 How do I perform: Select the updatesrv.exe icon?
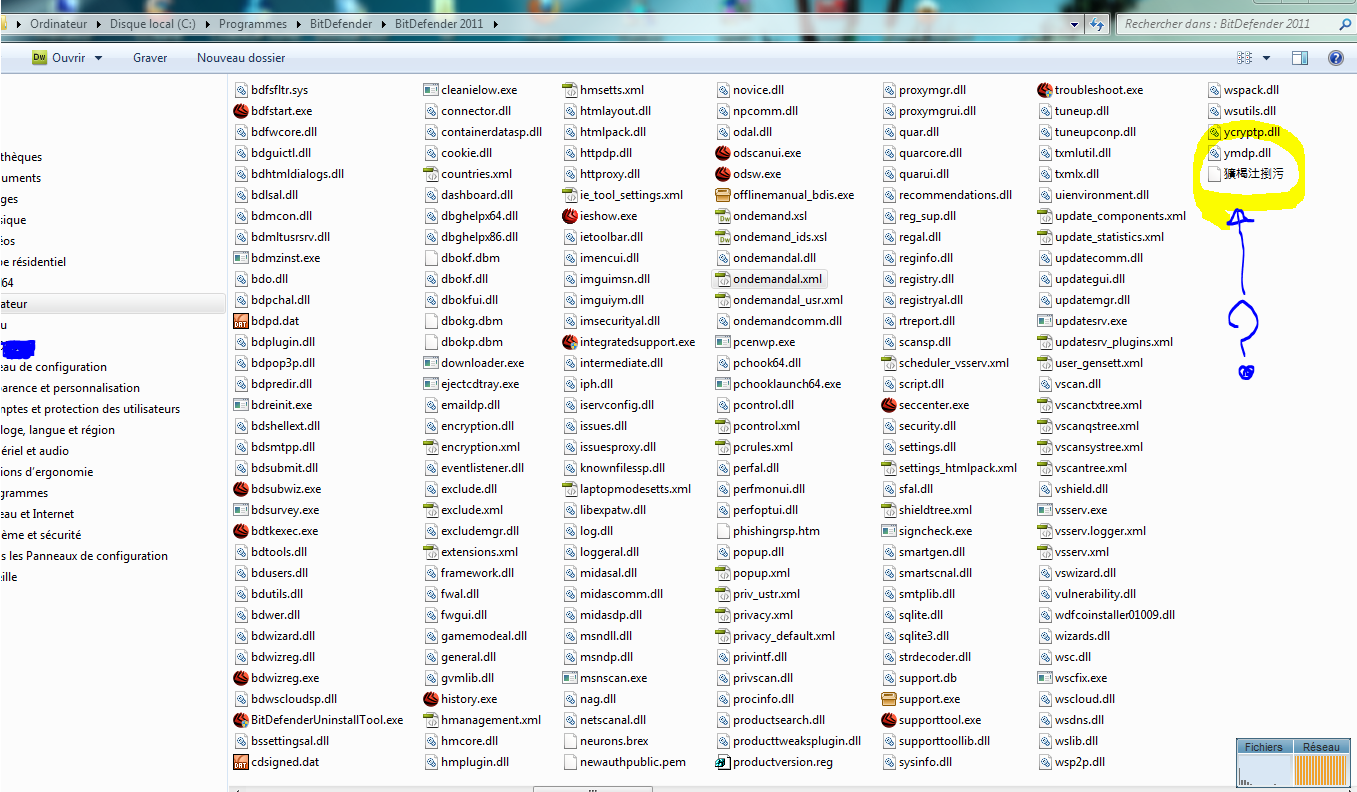(x=1045, y=321)
